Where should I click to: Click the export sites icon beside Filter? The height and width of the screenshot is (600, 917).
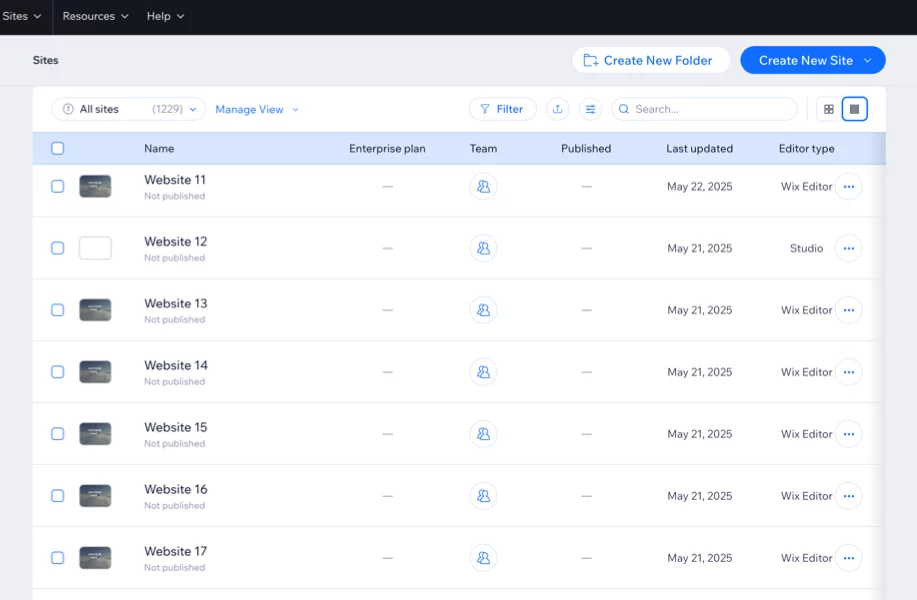(558, 109)
